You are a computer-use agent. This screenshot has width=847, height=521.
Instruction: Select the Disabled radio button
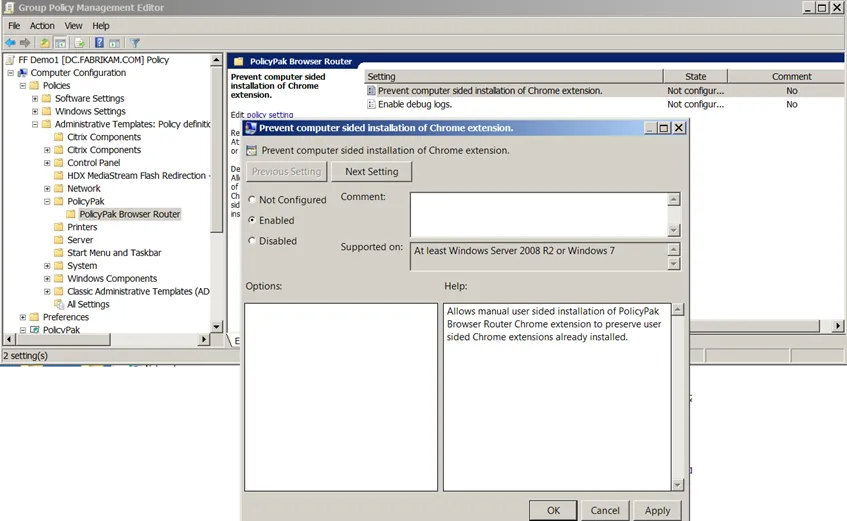tap(252, 241)
